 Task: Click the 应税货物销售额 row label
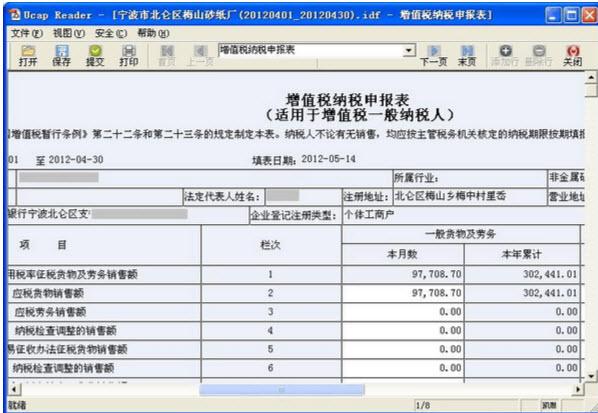(48, 293)
